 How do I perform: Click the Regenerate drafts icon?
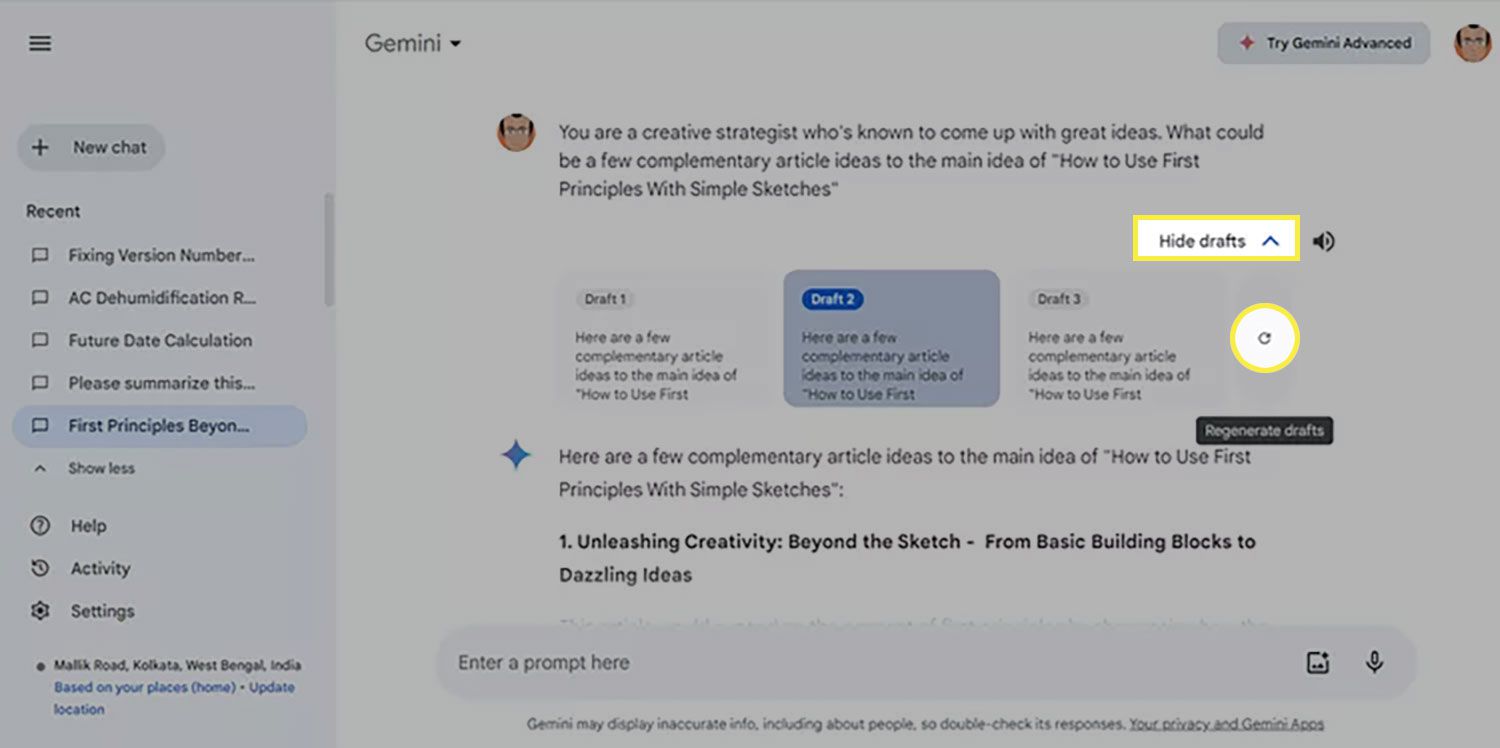pos(1264,338)
